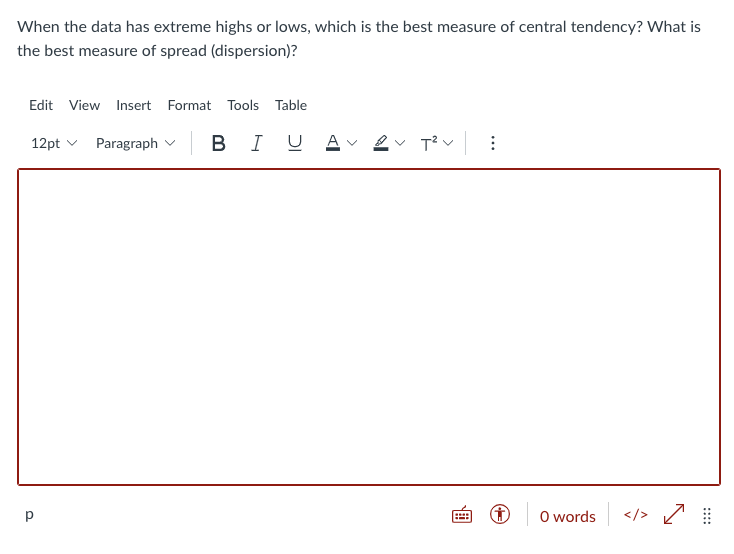Toggle Italic formatting
The image size is (734, 554).
(256, 143)
